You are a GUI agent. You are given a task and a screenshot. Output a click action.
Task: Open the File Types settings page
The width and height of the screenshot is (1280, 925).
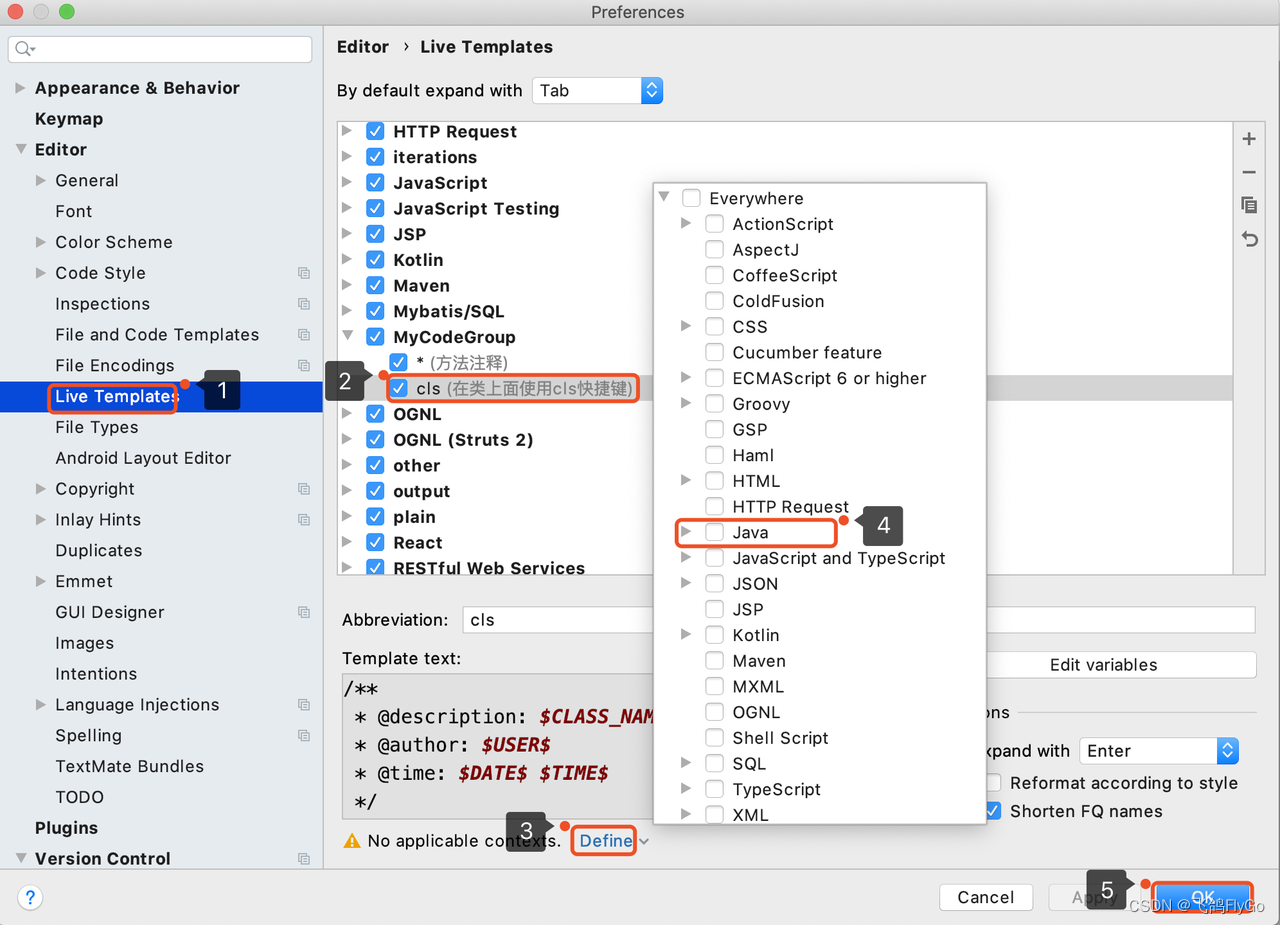coord(97,428)
